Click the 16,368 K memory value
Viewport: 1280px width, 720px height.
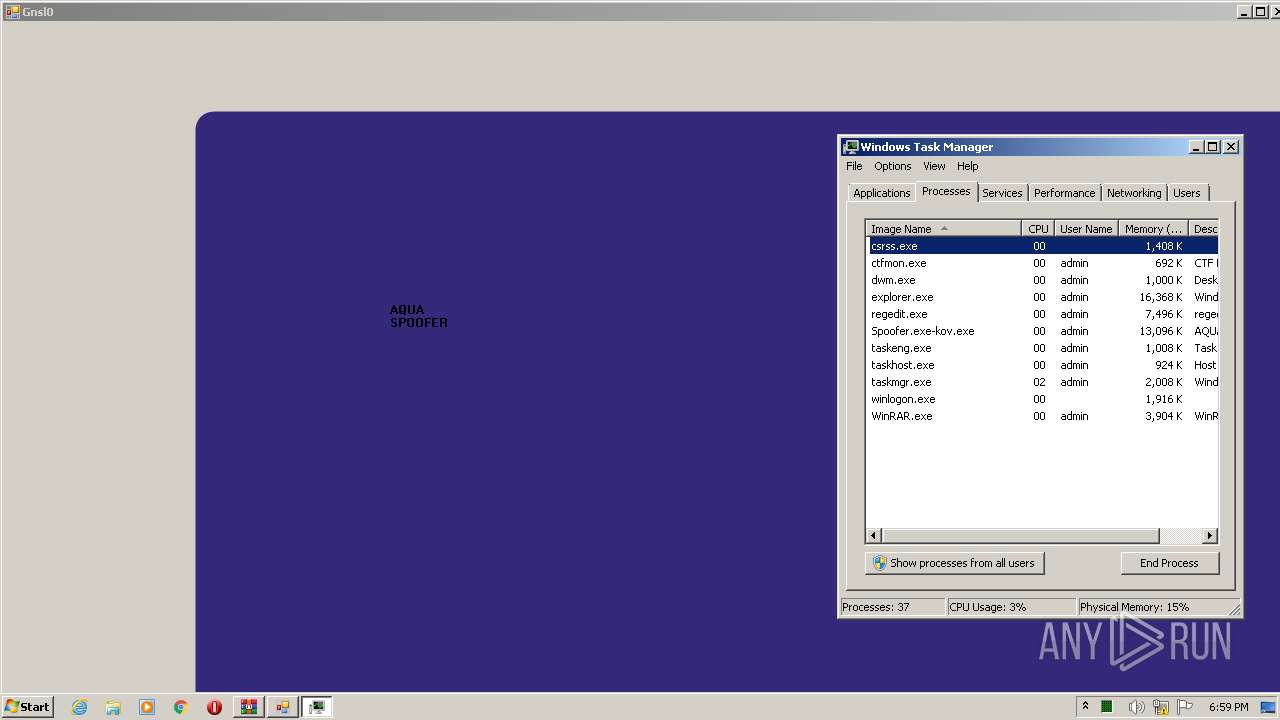[1160, 297]
